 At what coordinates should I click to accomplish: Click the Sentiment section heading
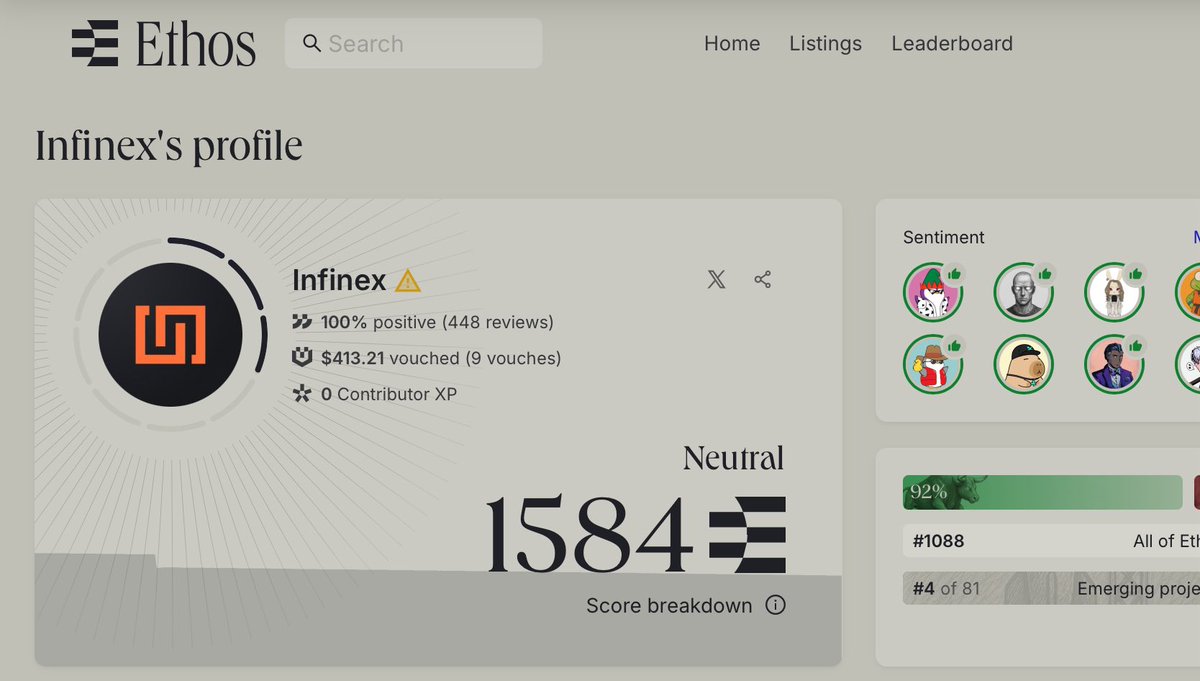coord(944,237)
